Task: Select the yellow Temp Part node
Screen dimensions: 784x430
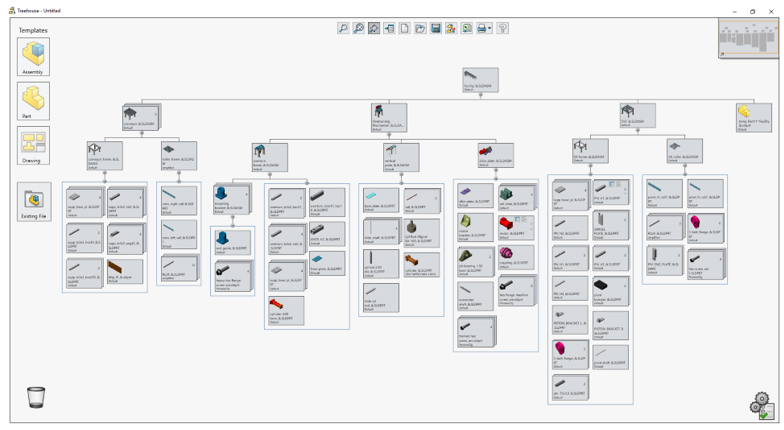Action: pos(753,116)
